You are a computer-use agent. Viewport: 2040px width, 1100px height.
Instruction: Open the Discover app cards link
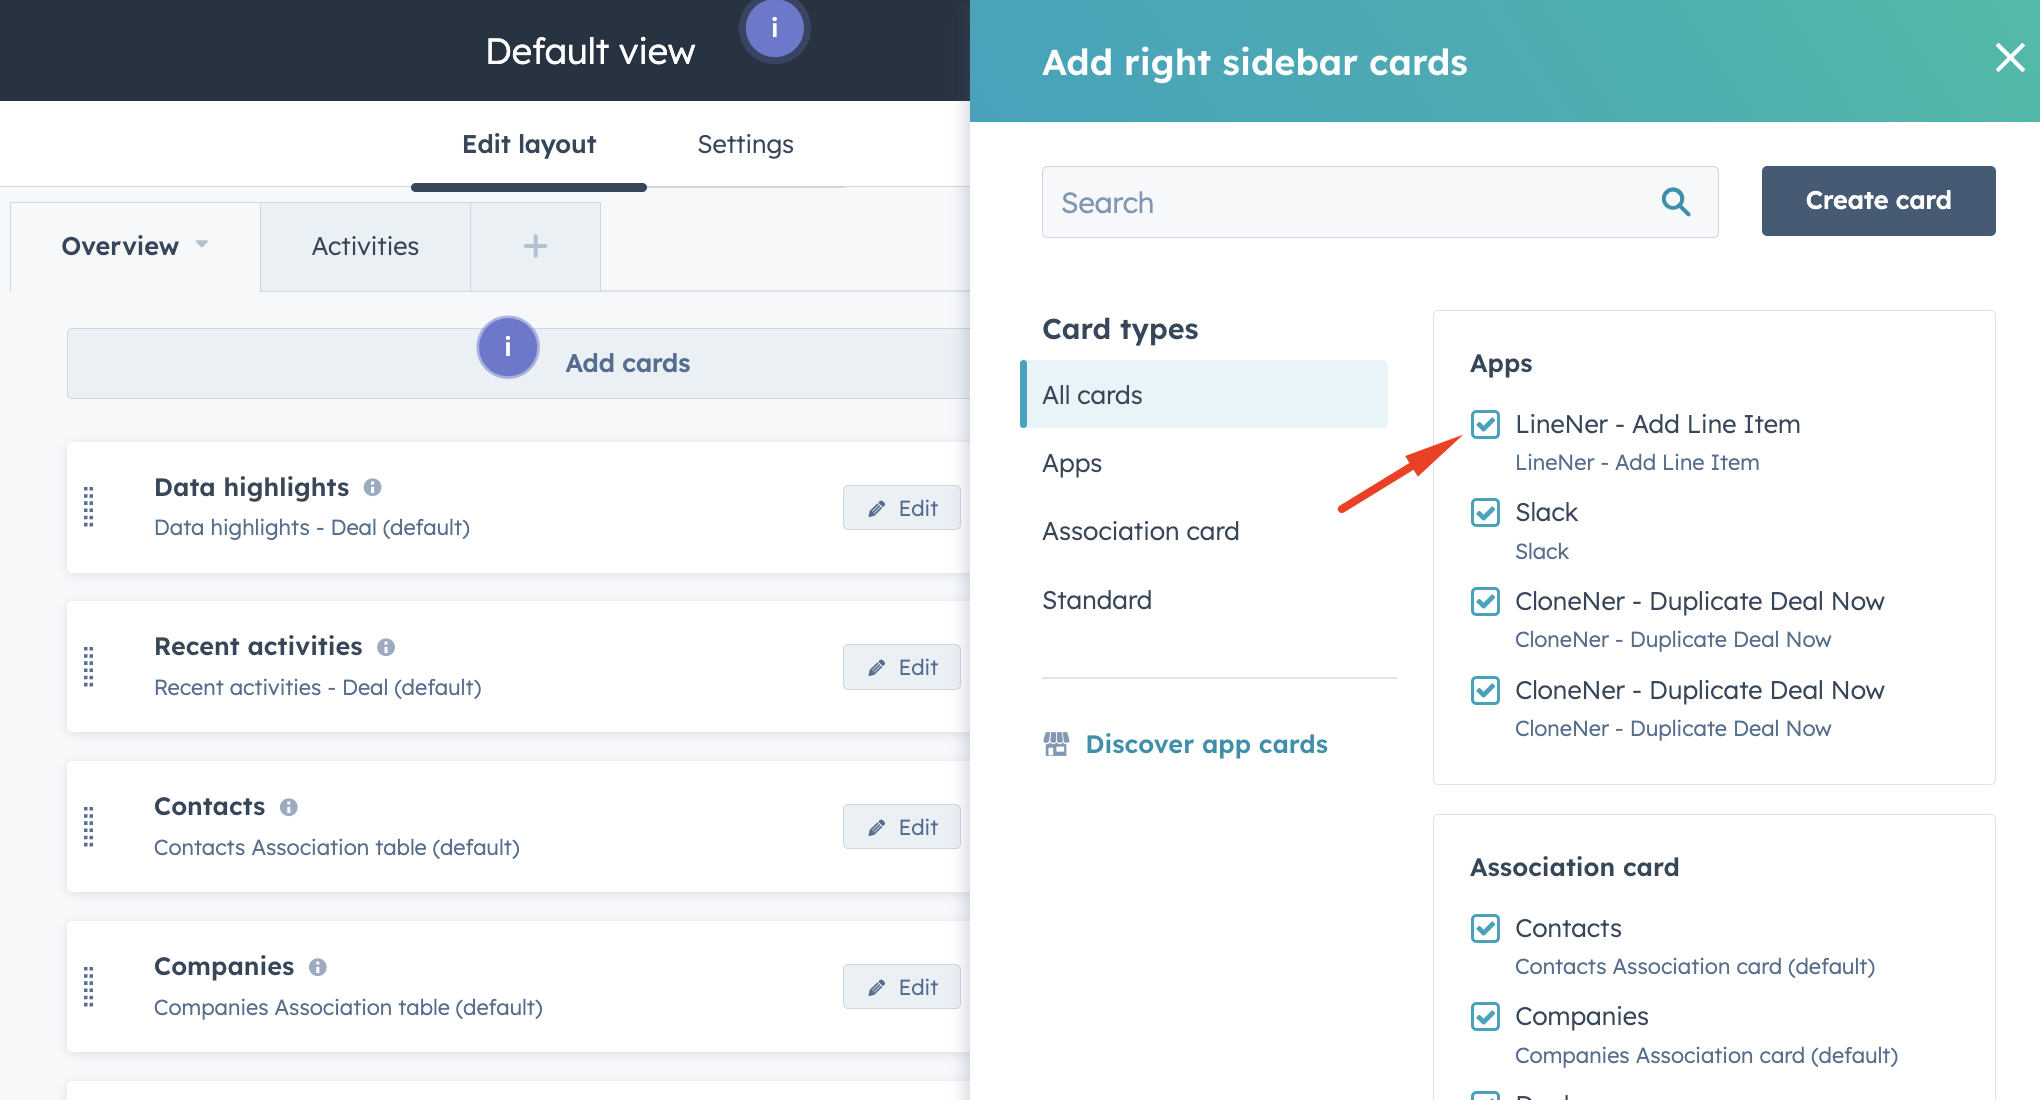point(1206,744)
